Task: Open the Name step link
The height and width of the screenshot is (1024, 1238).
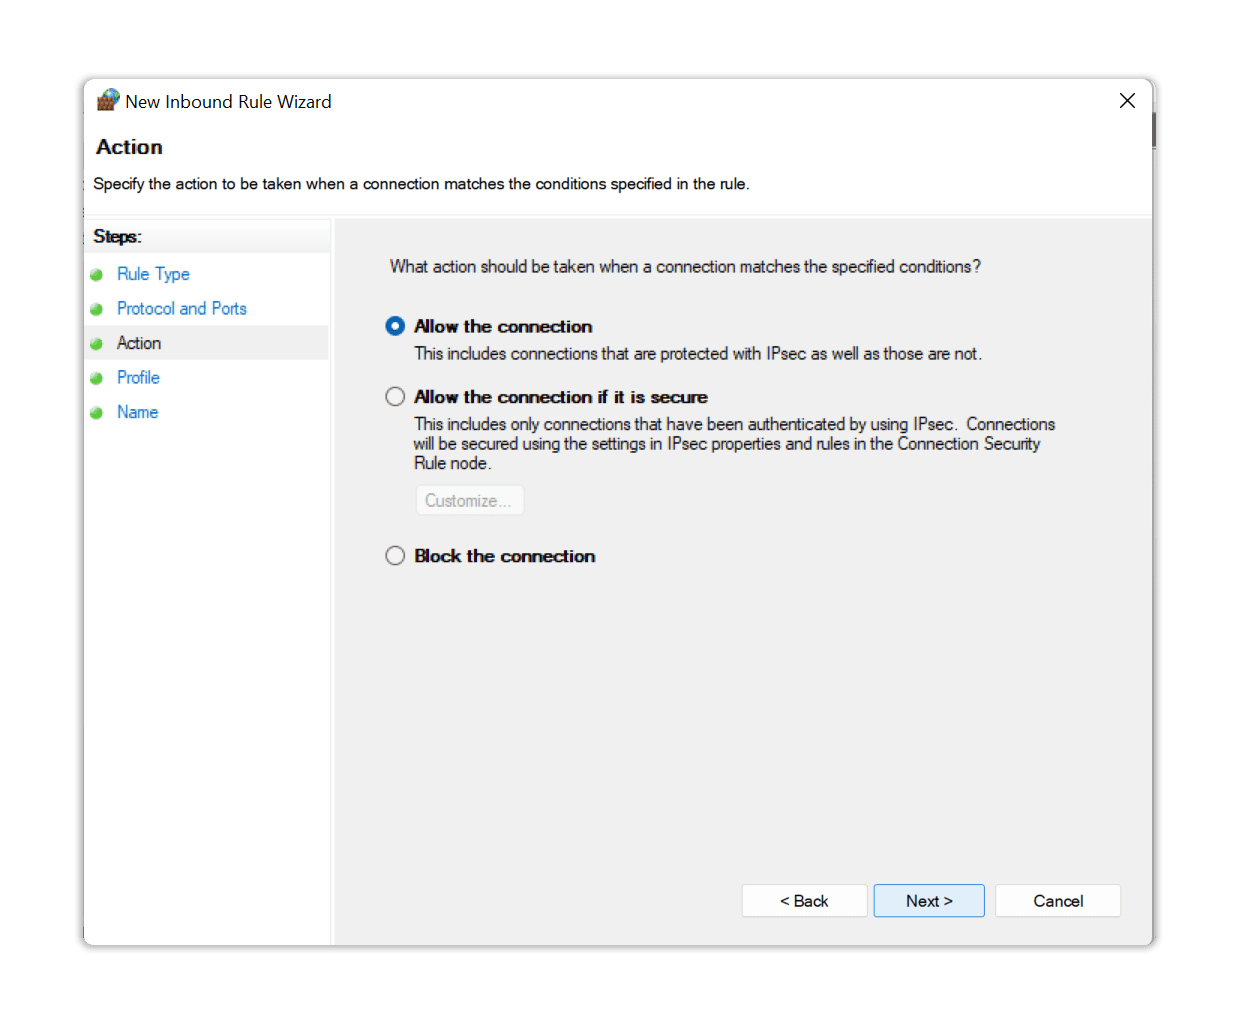Action: 137,412
